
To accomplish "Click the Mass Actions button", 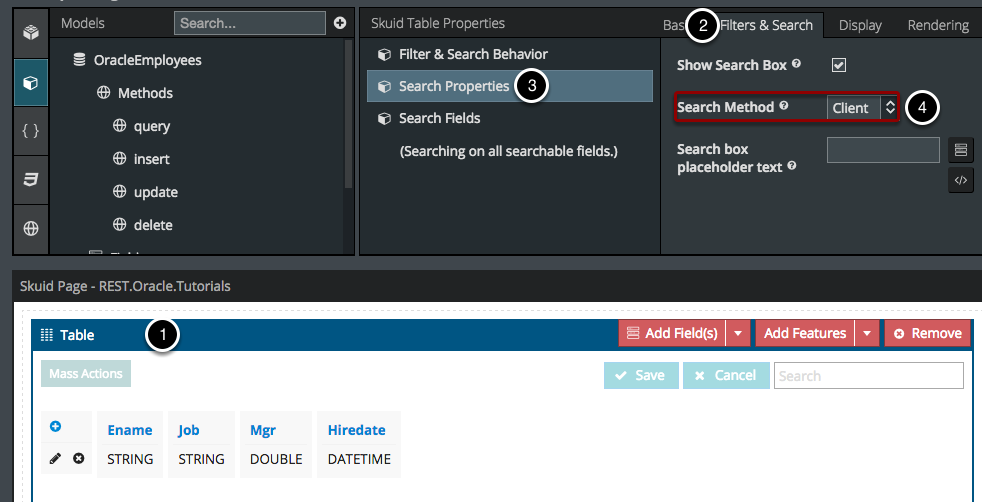I will click(86, 374).
